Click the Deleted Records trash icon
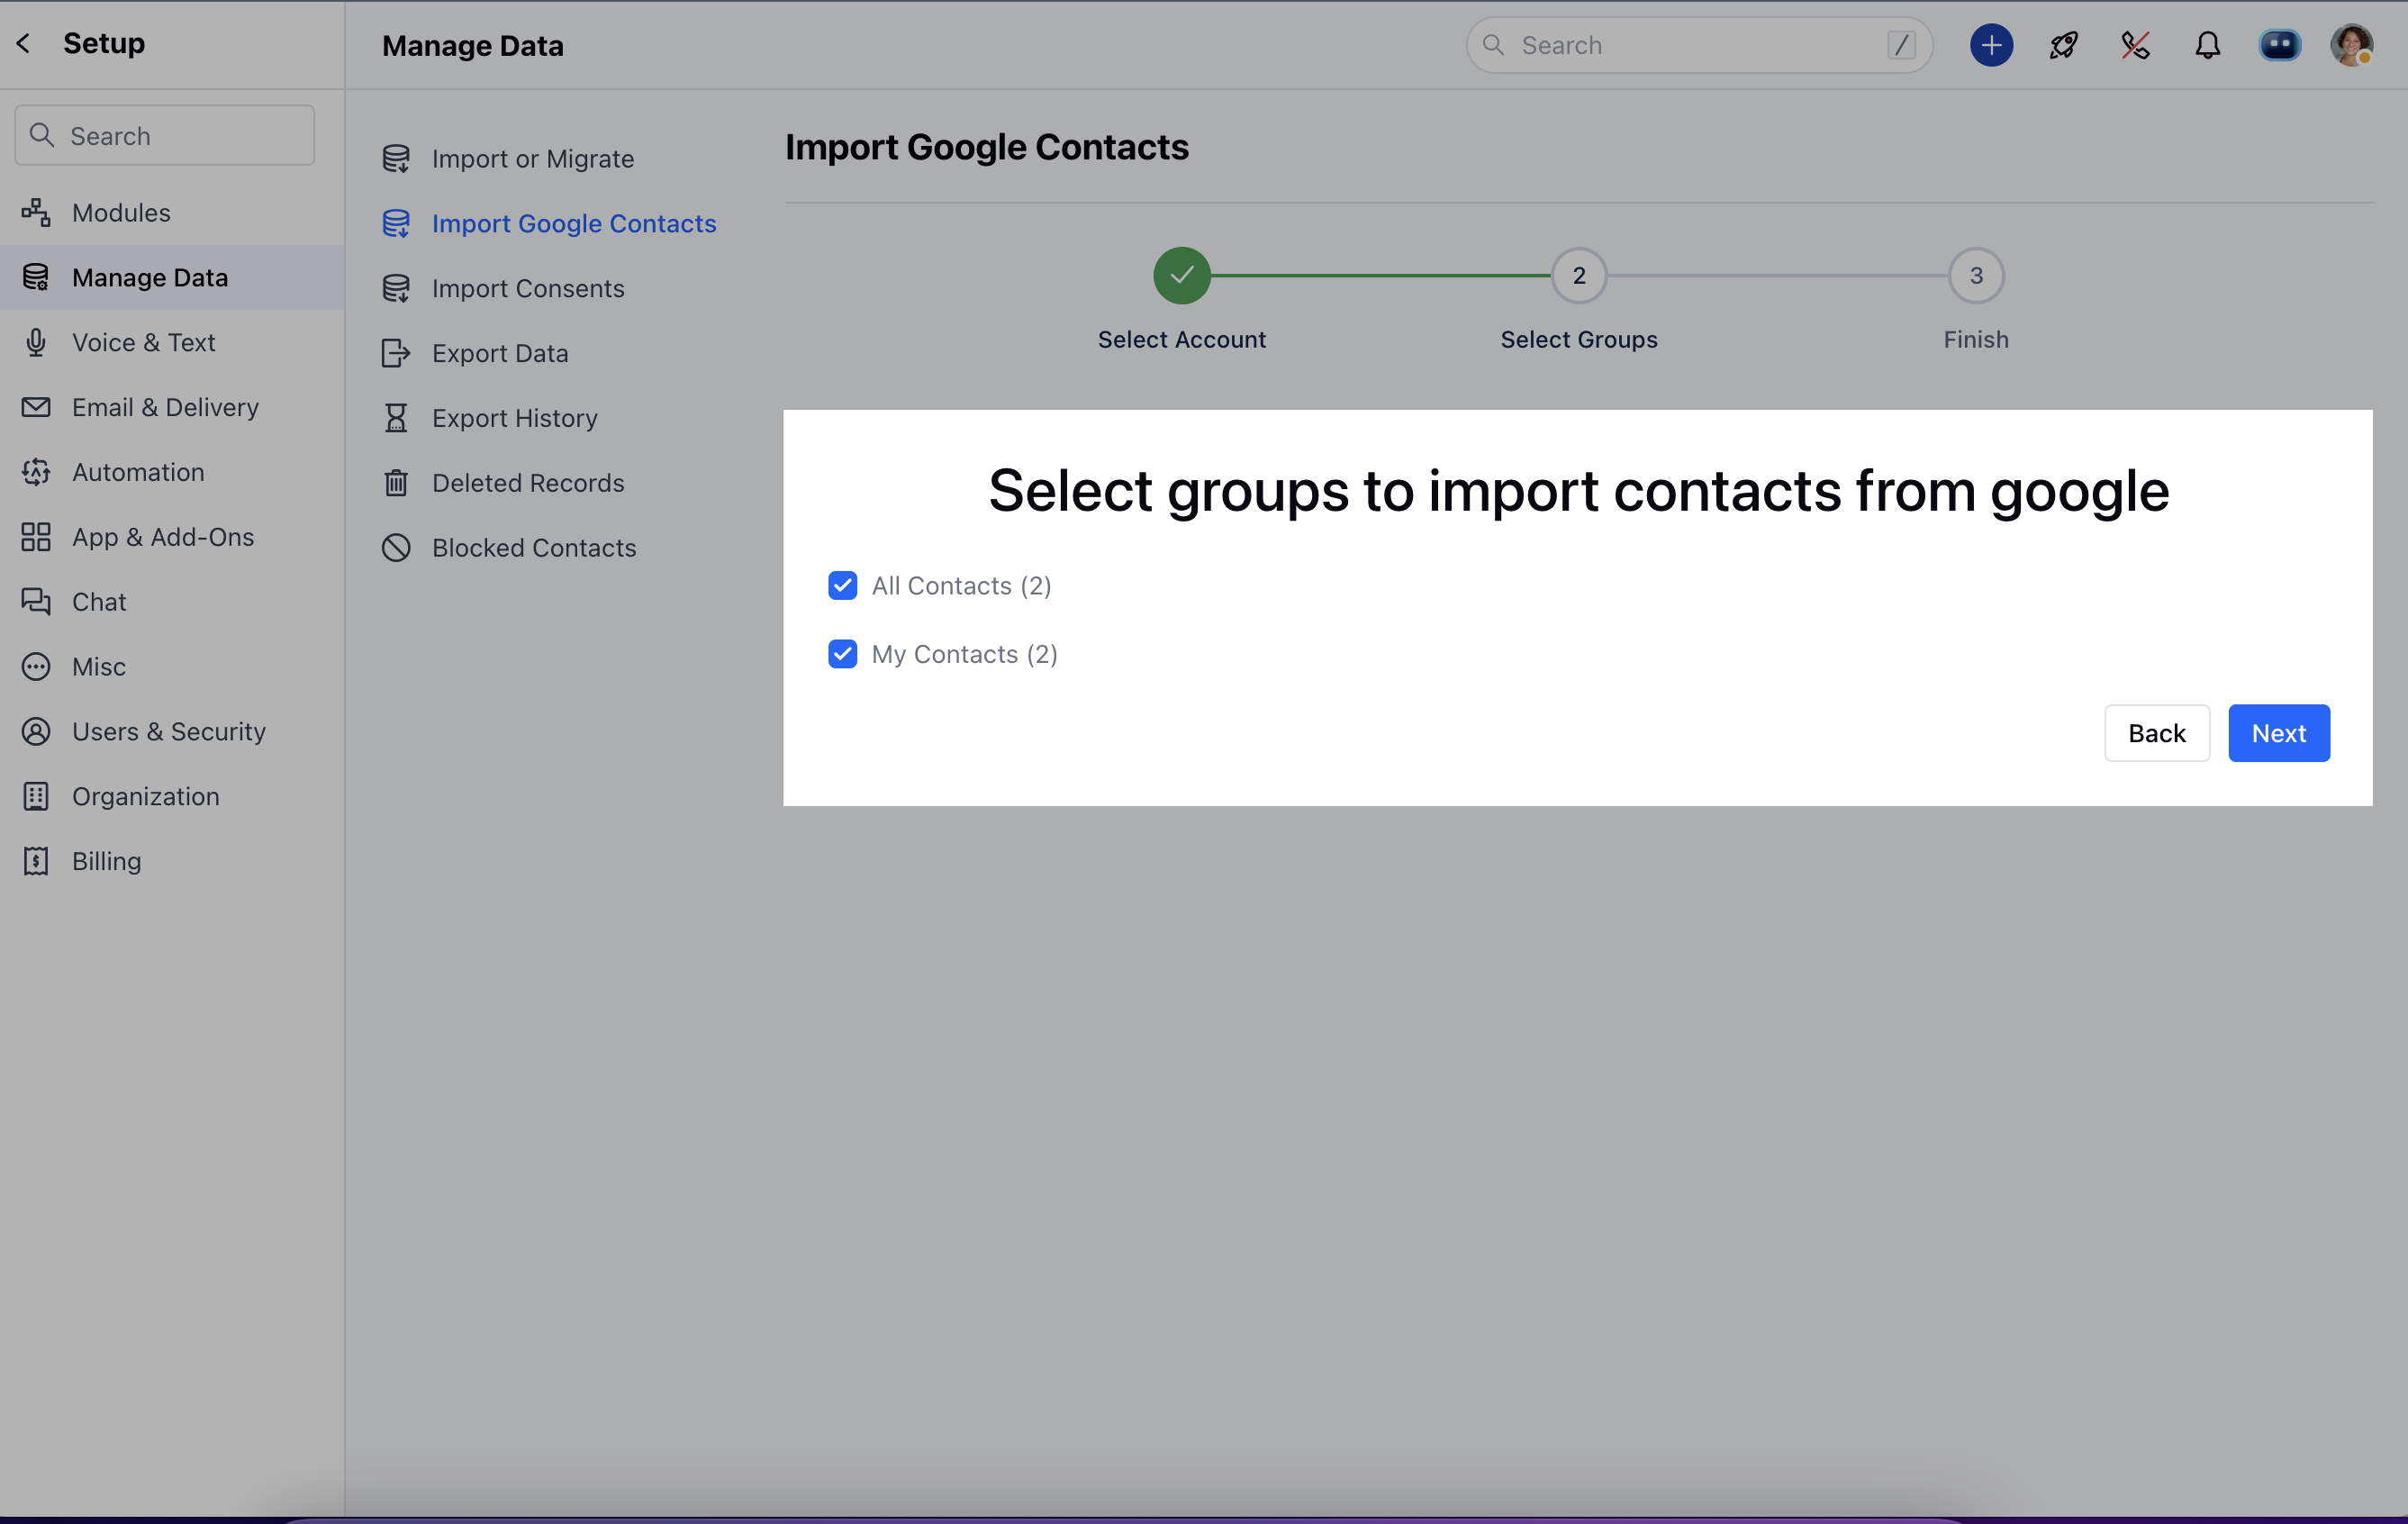2408x1524 pixels. (396, 483)
